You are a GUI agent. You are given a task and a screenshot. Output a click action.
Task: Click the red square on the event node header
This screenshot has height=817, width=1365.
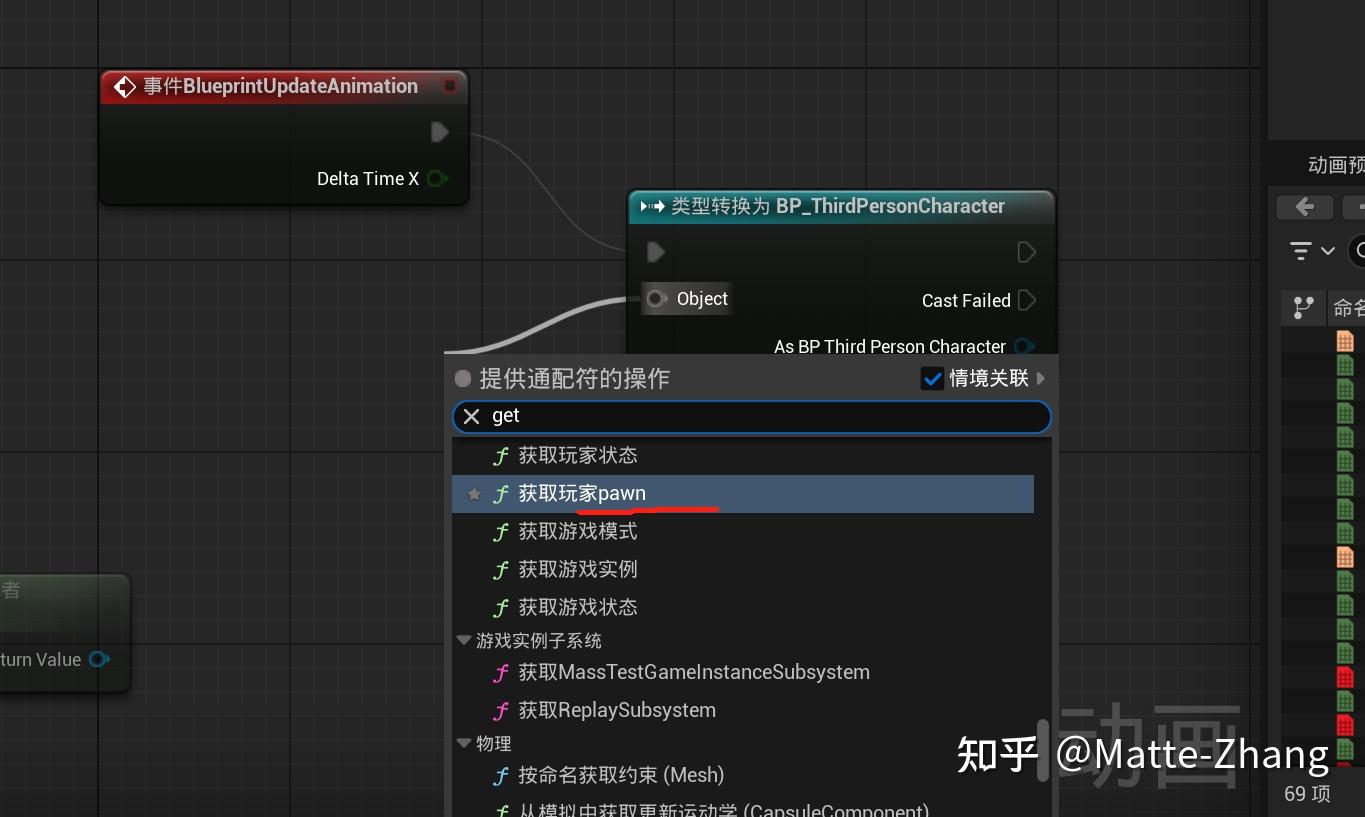[449, 86]
